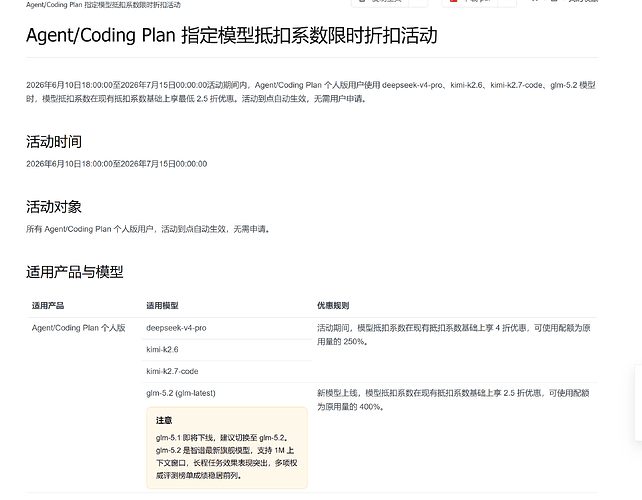
Task: Click the intro paragraph mentioning 2.5 折优惠
Action: pos(311,92)
